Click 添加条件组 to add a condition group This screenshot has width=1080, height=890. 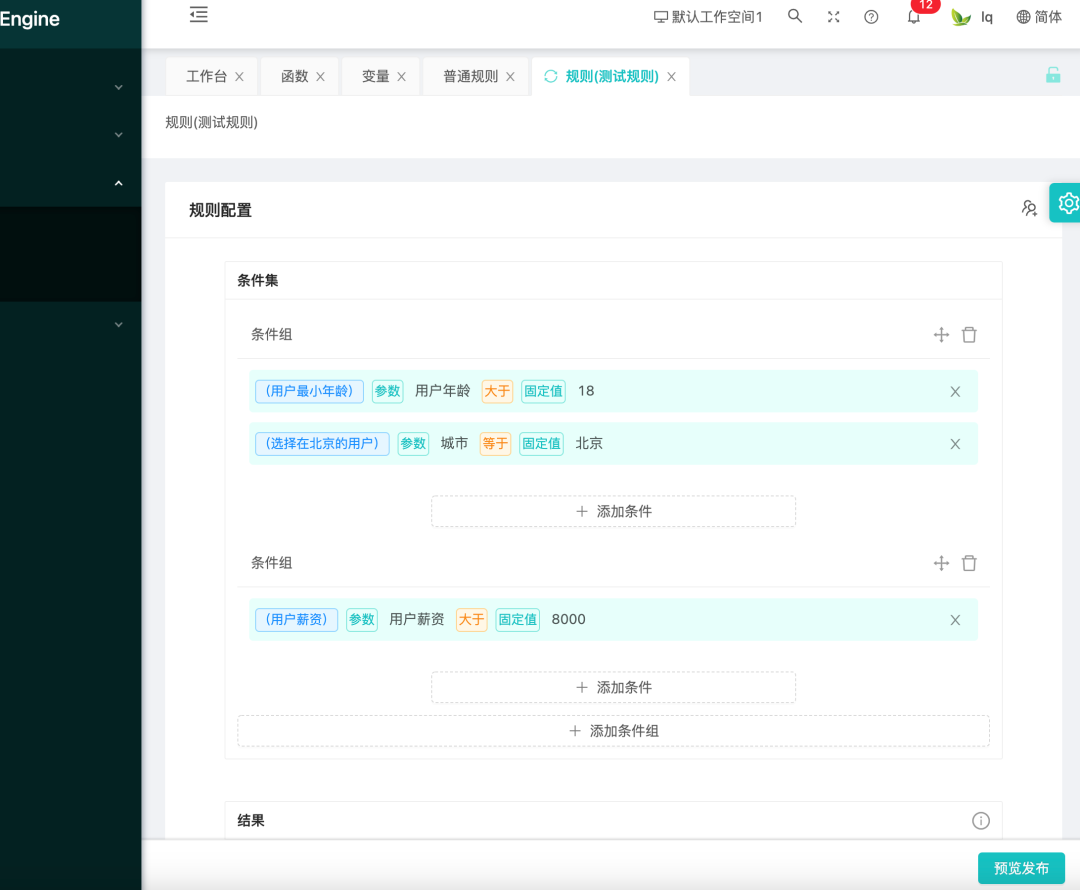(x=613, y=731)
